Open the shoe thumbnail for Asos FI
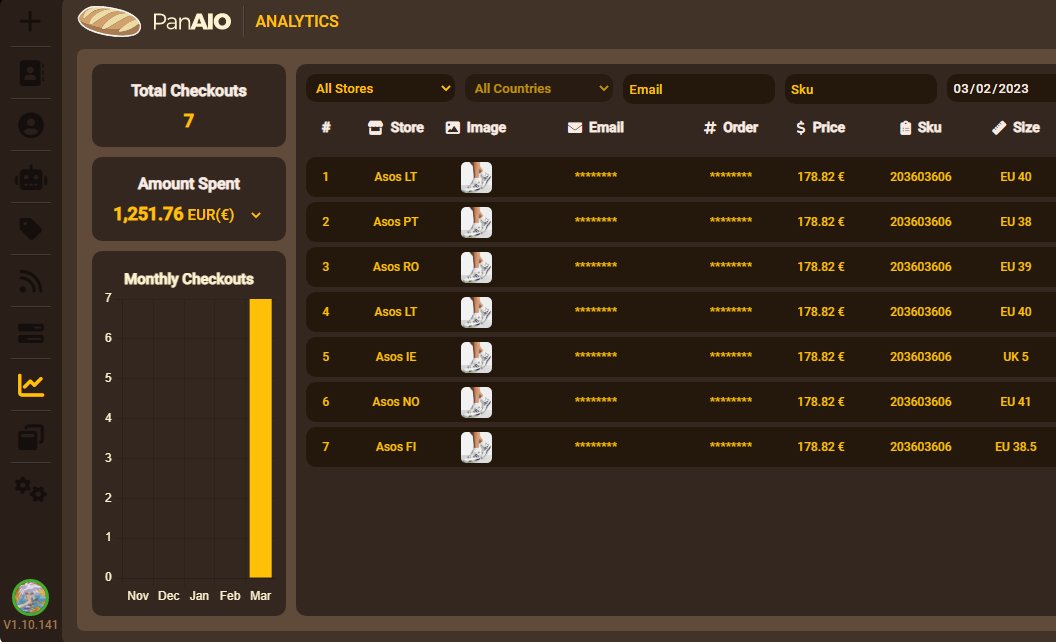The image size is (1056, 642). coord(476,447)
